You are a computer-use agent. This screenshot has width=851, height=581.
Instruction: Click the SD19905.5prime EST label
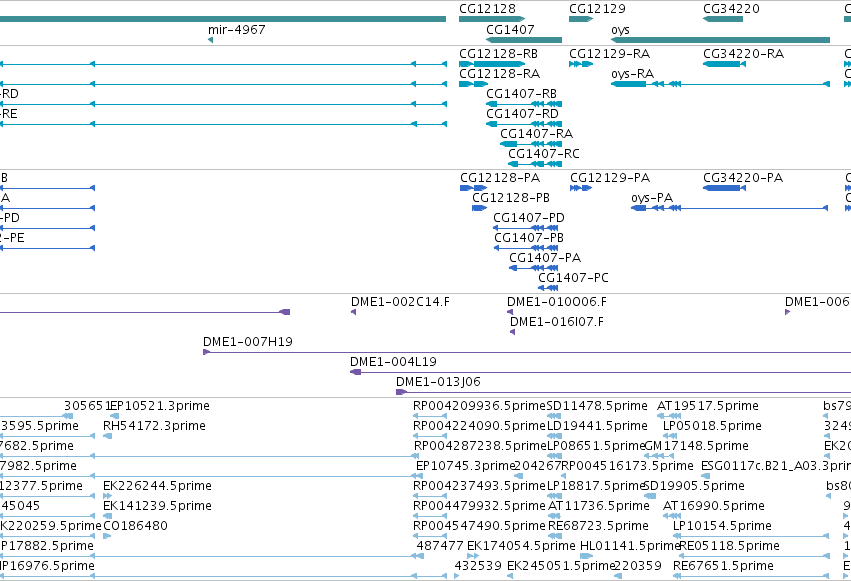click(694, 486)
